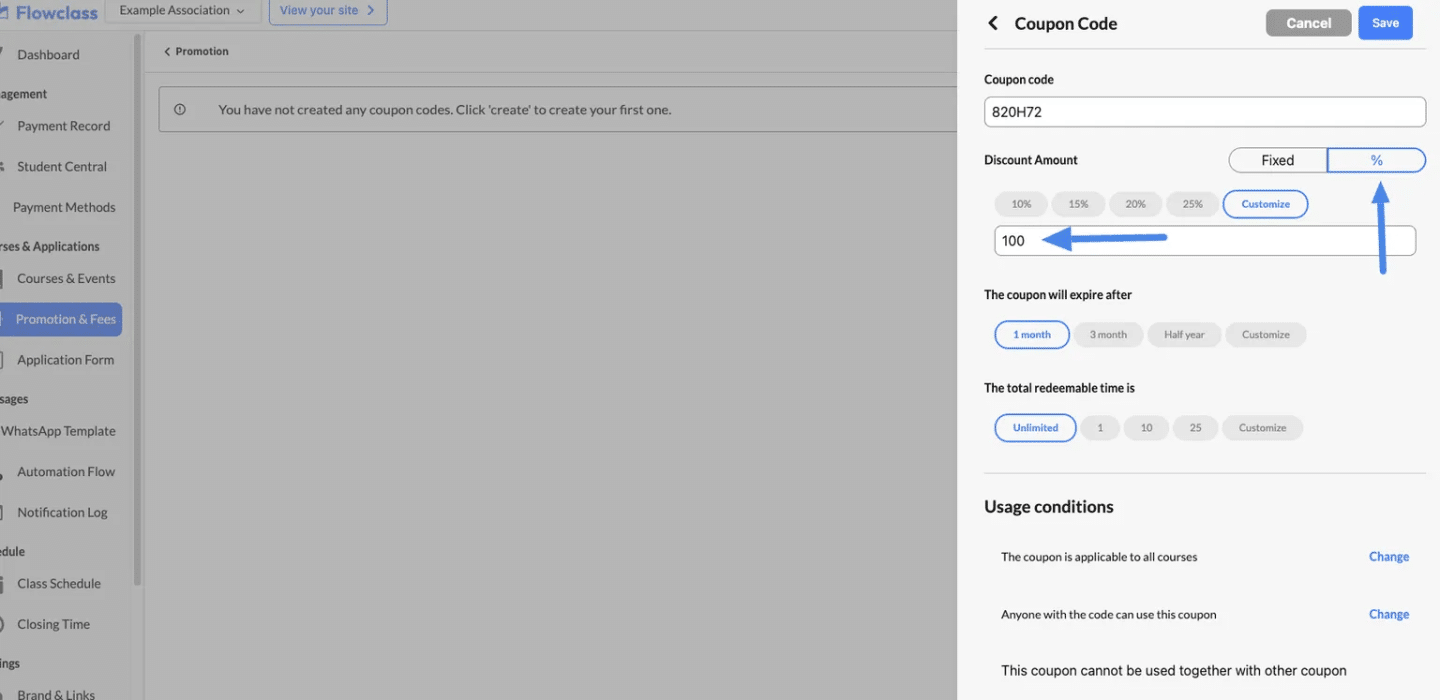Viewport: 1440px width, 700px height.
Task: Cancel the coupon code editing
Action: coord(1308,23)
